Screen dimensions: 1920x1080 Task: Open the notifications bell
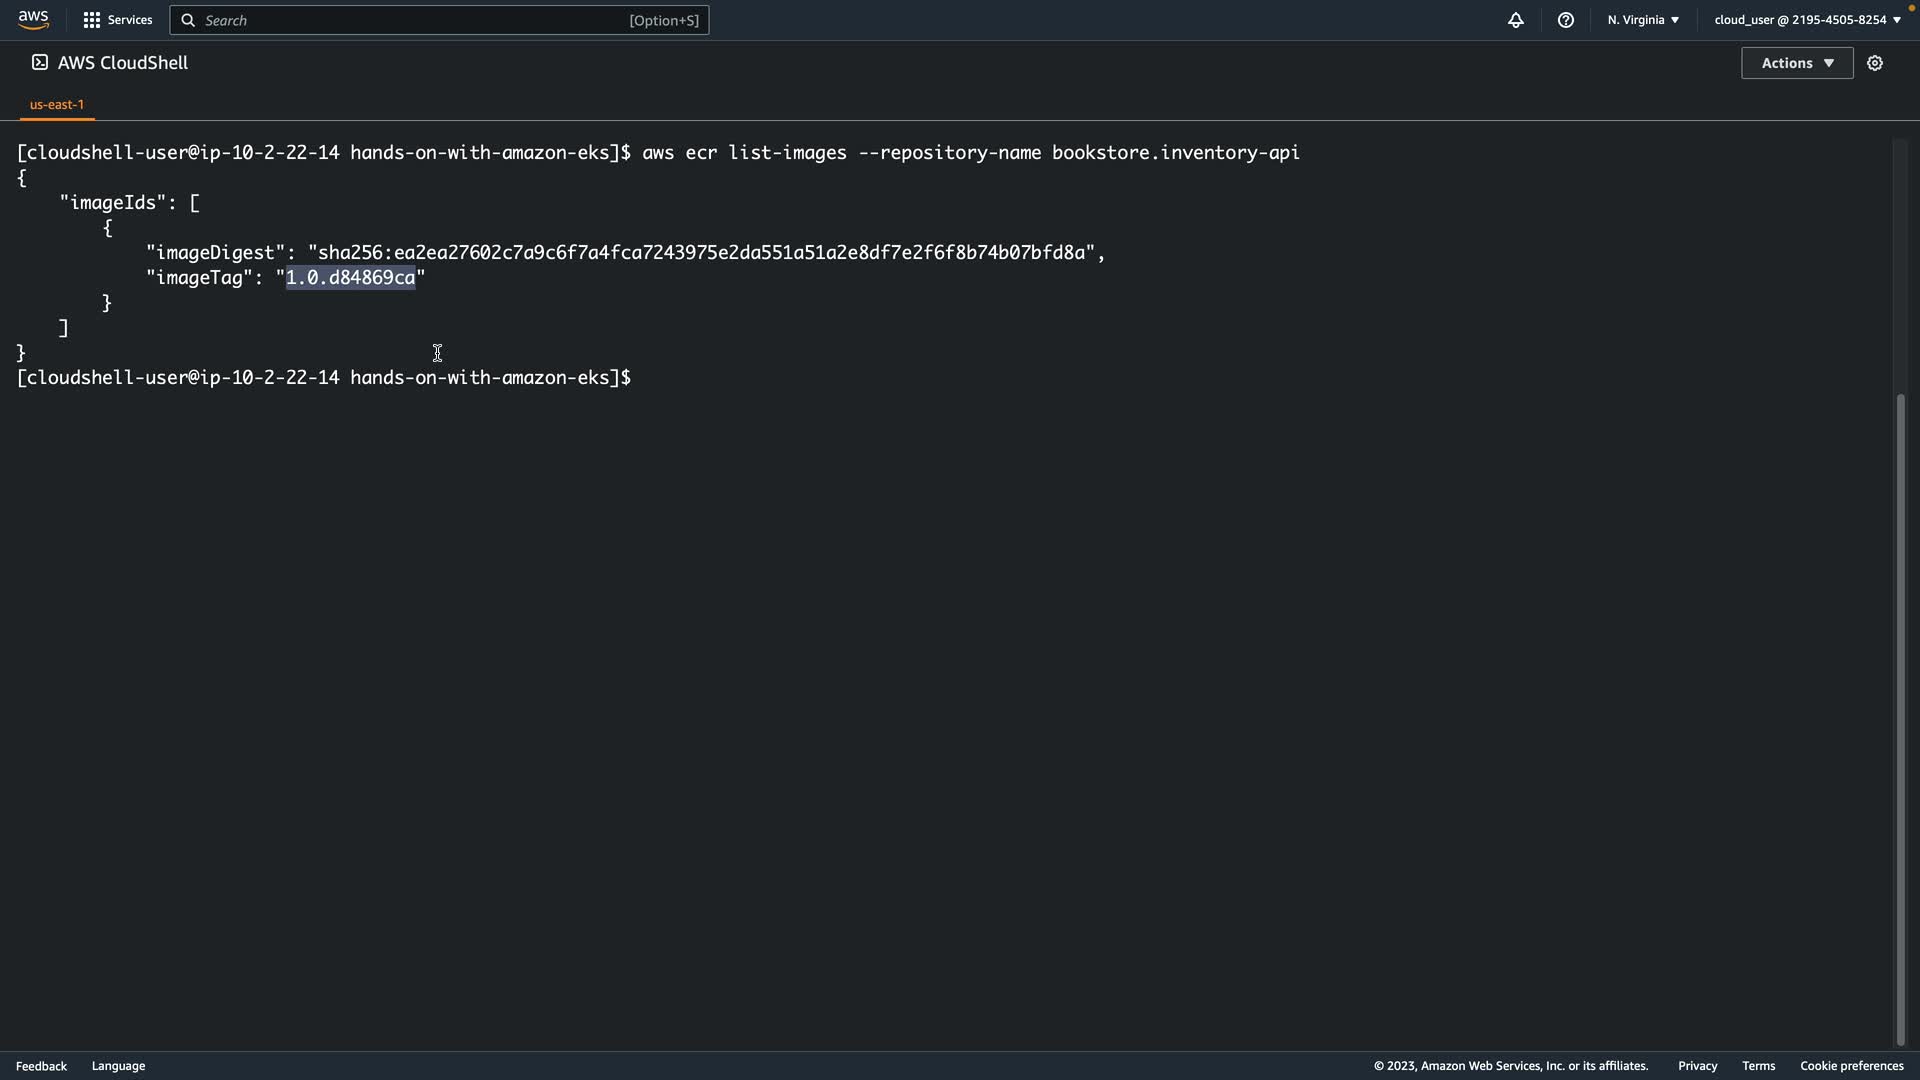pyautogui.click(x=1516, y=20)
